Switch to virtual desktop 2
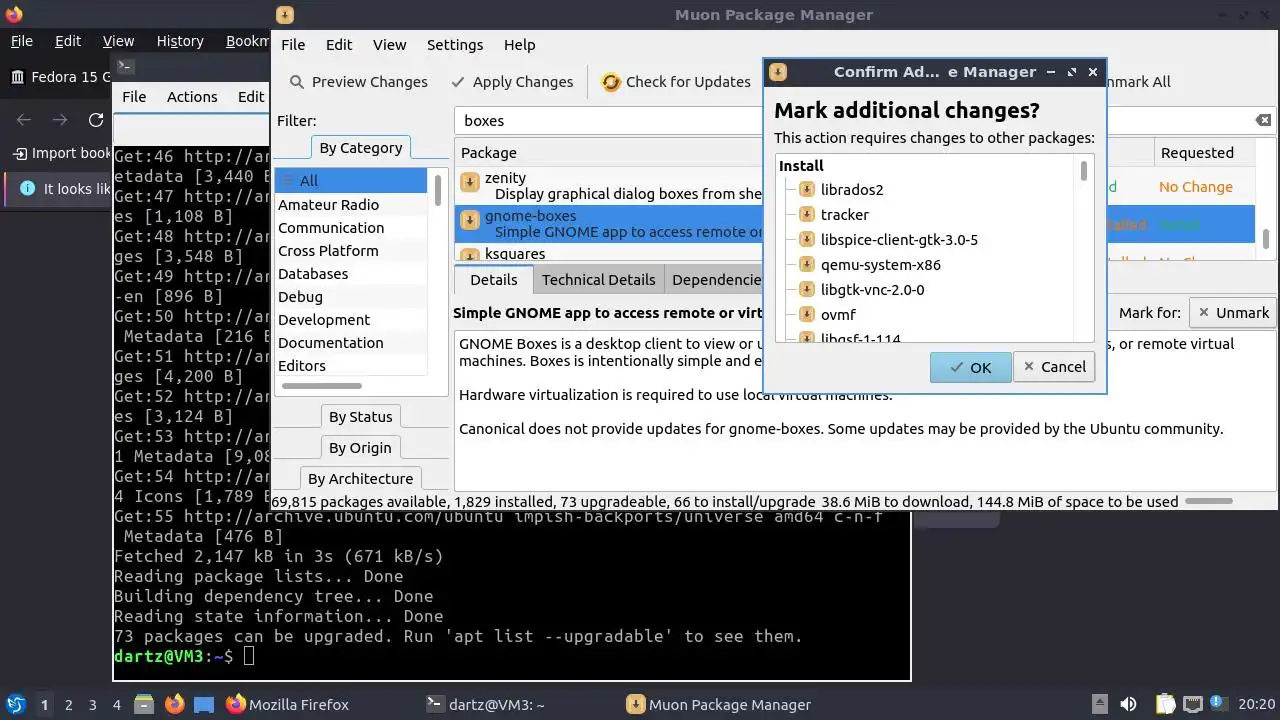Screen dimensions: 1280x720 click(x=69, y=704)
